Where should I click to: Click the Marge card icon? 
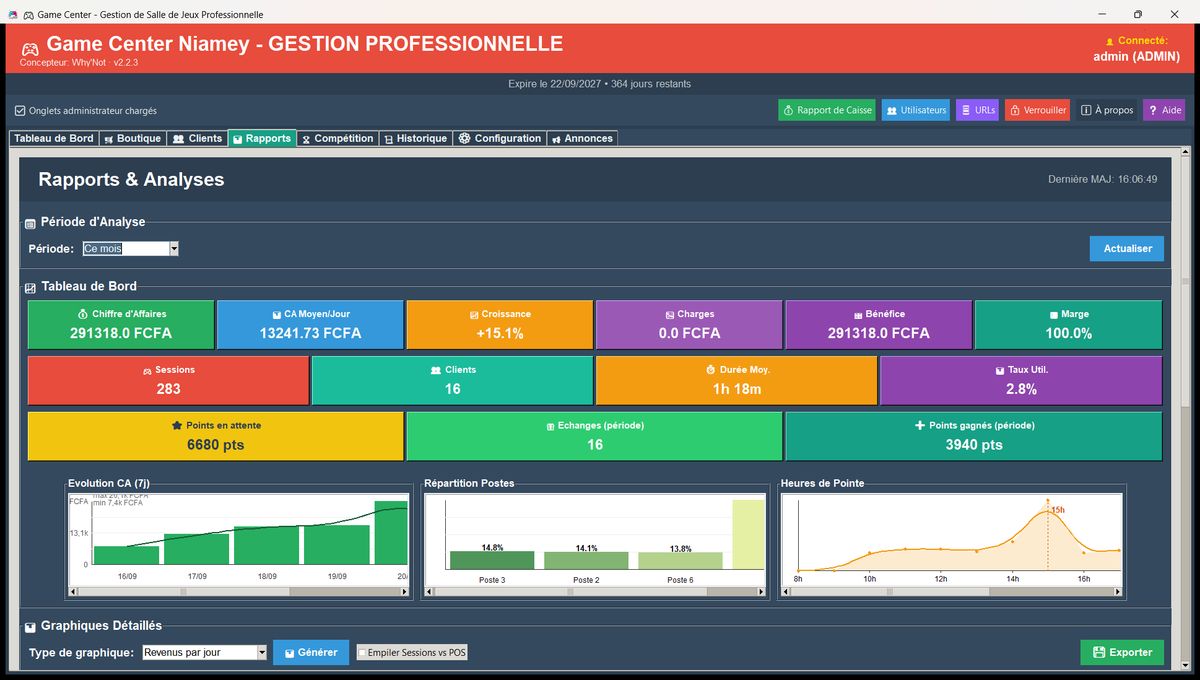pos(1053,314)
